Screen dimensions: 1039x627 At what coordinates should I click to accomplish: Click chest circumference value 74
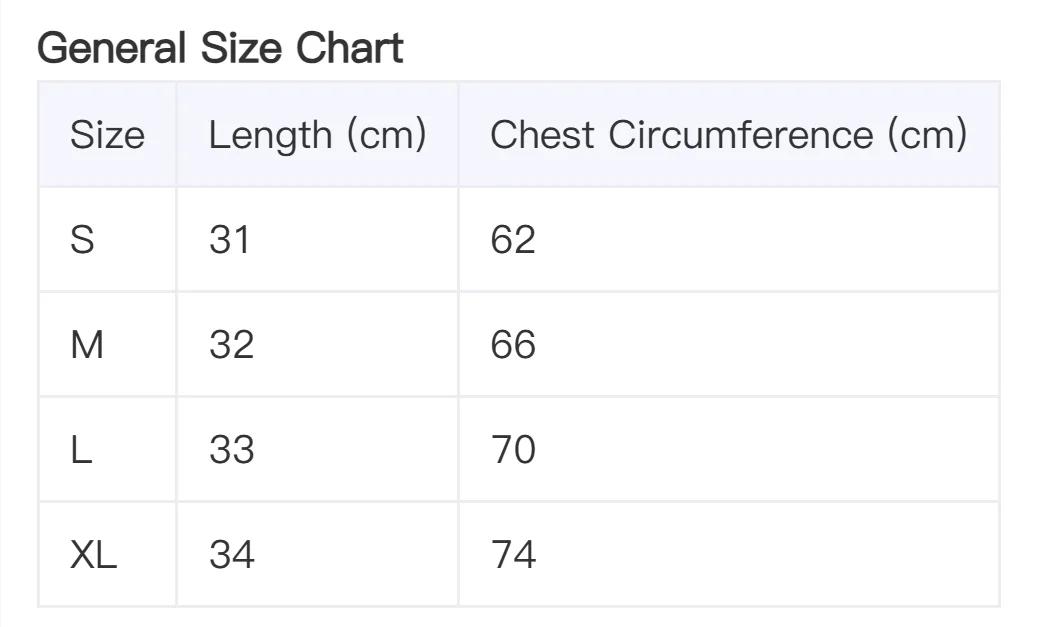click(513, 555)
